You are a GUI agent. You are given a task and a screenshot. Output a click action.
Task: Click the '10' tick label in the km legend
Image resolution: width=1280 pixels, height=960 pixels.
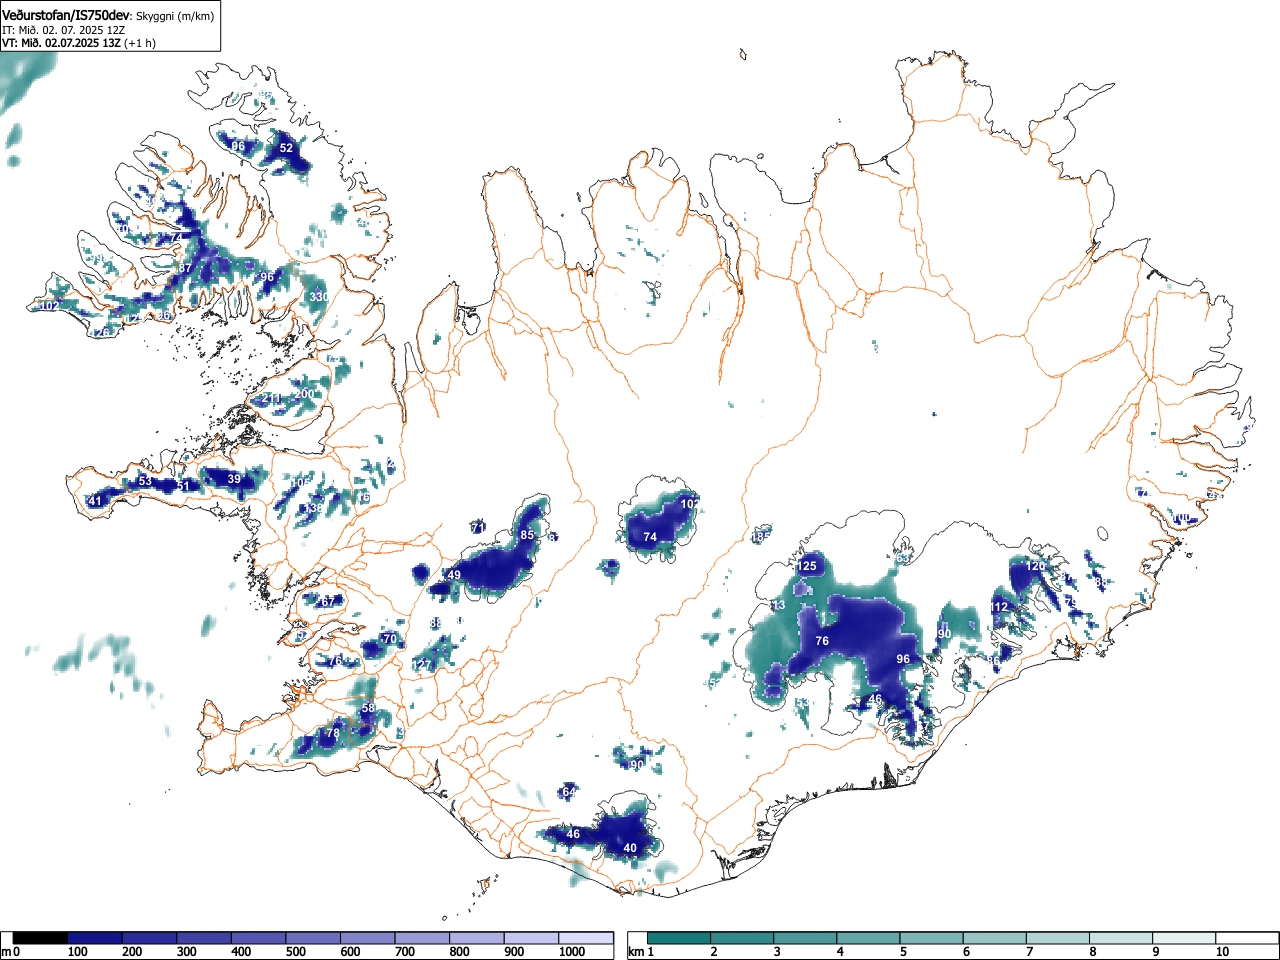(x=1222, y=952)
